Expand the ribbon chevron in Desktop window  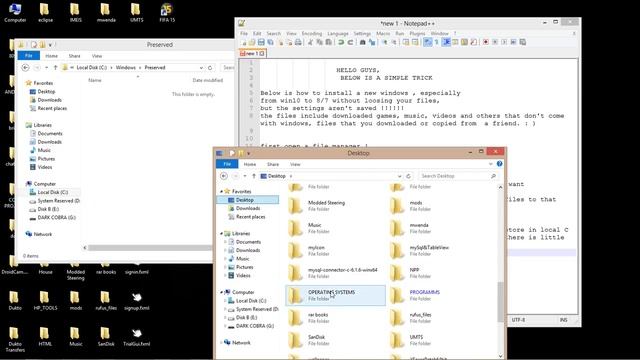coord(491,164)
